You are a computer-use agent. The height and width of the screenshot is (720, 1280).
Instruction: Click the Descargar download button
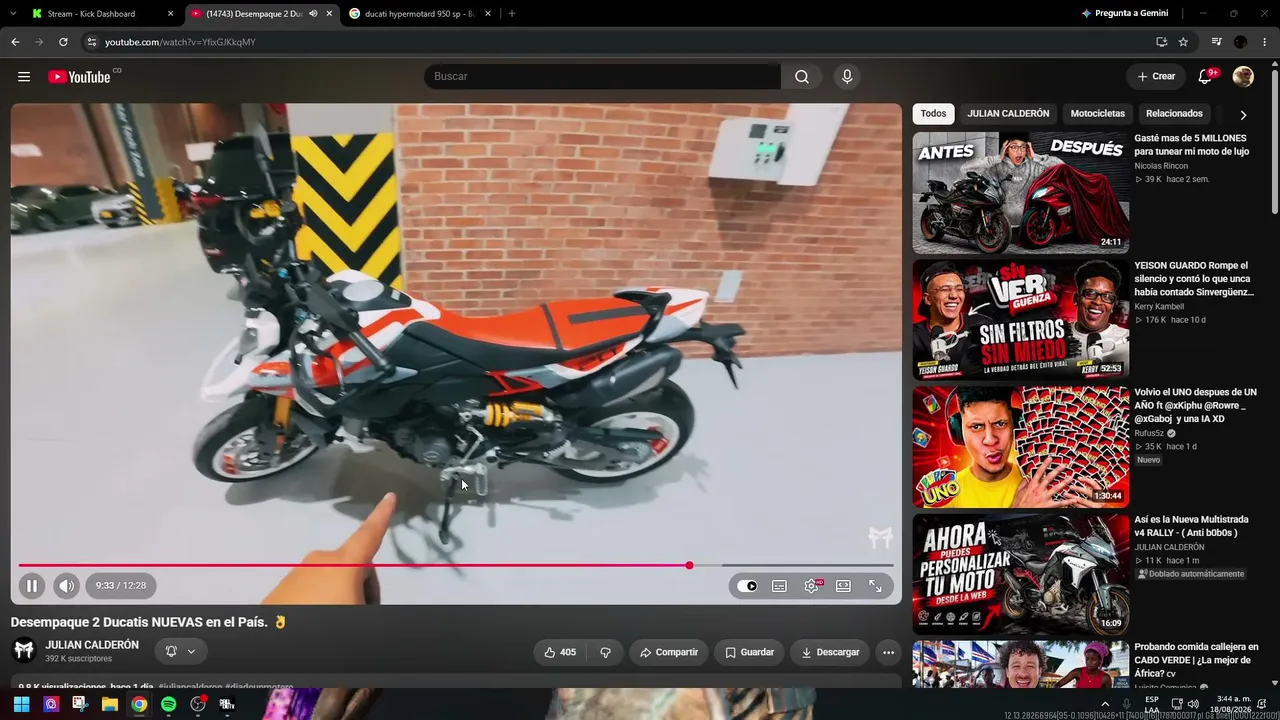click(x=830, y=652)
